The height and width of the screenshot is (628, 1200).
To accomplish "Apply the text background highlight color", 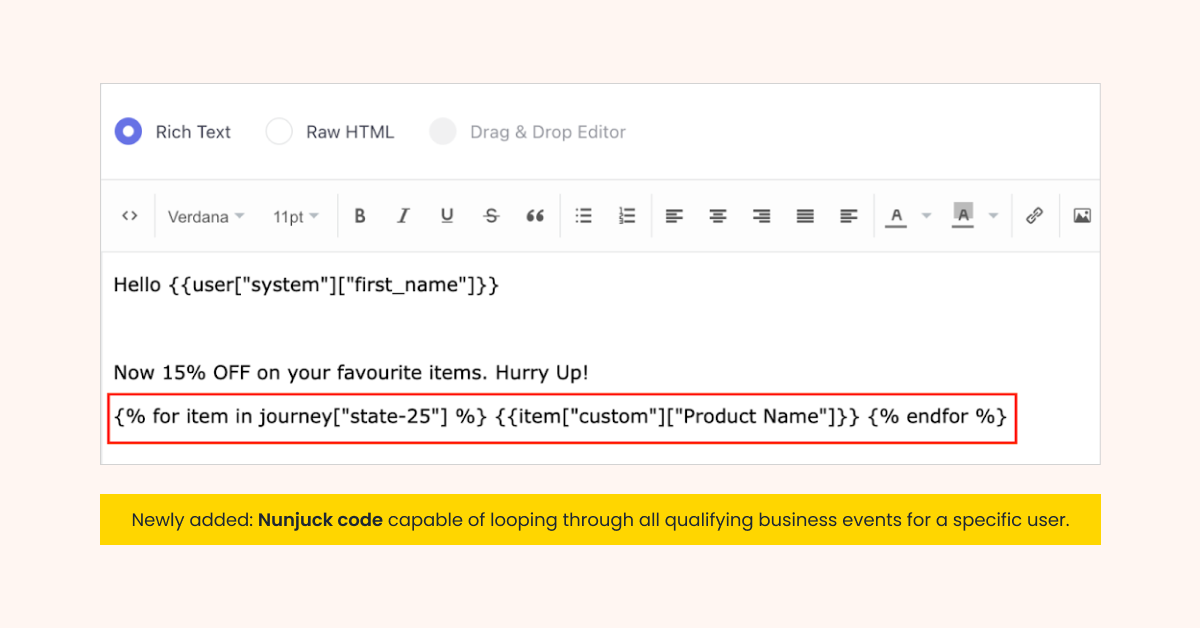I will (963, 216).
